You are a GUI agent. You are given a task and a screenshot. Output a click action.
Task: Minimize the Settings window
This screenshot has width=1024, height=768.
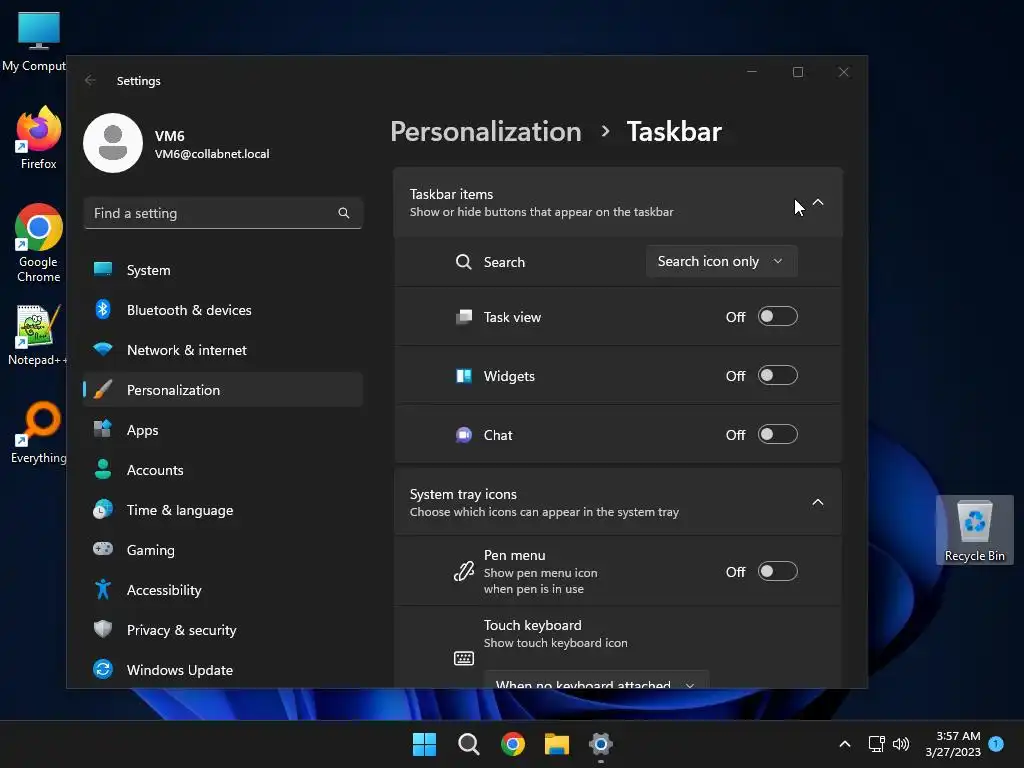point(752,72)
